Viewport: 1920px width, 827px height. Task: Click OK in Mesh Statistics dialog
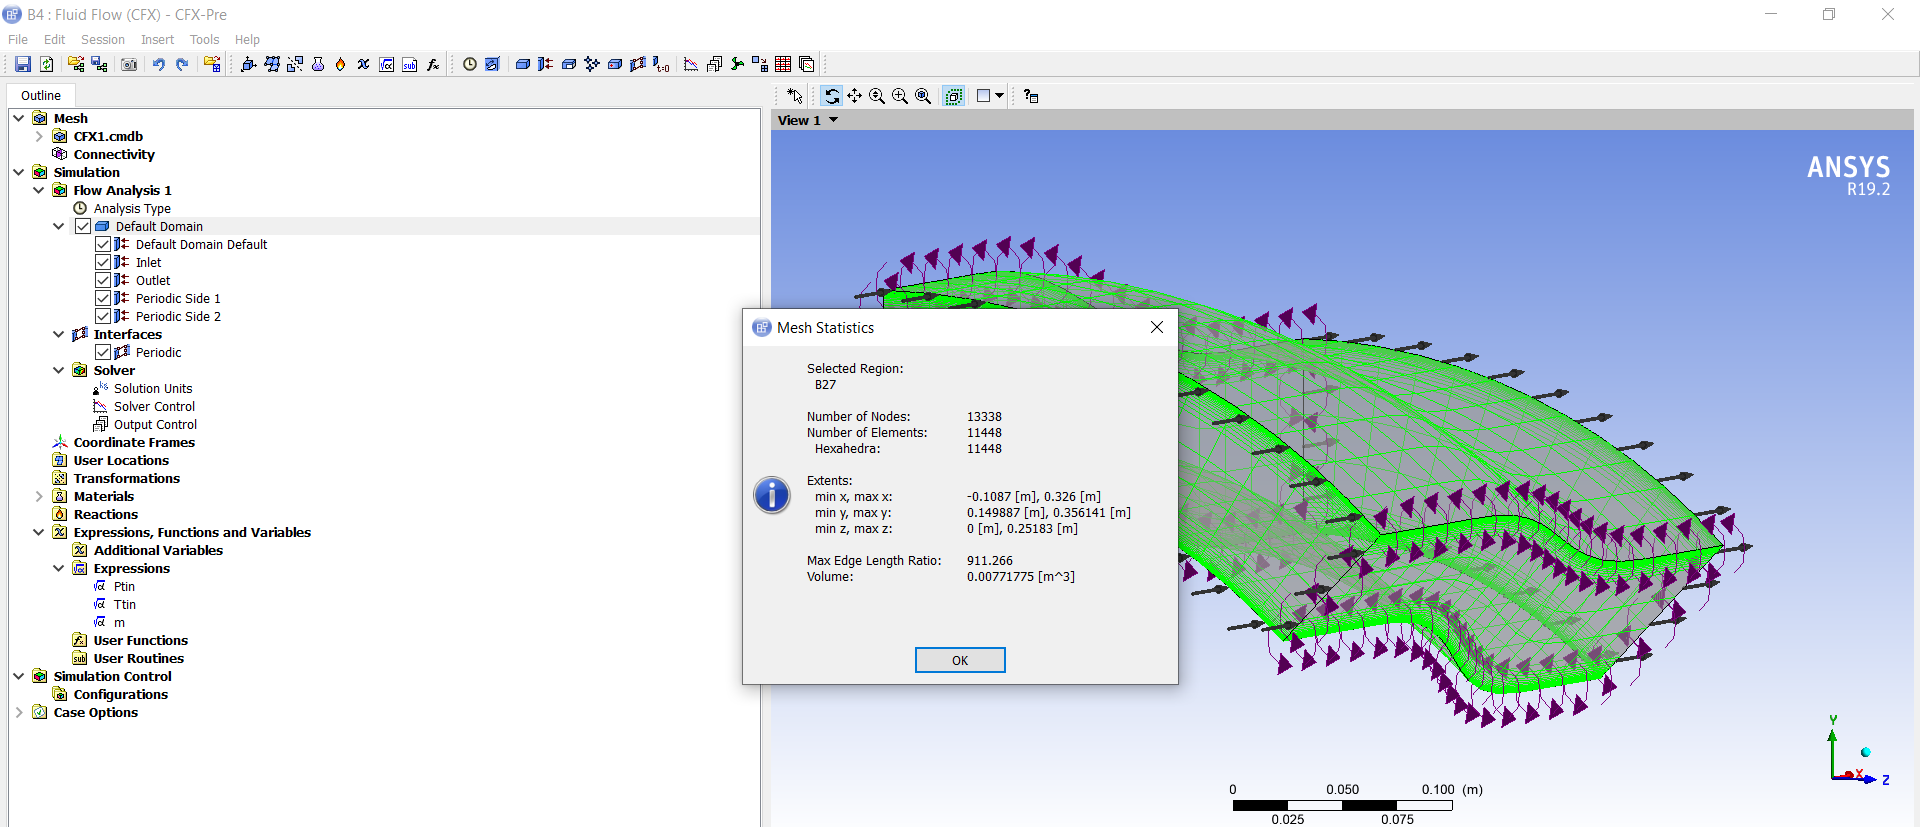959,660
